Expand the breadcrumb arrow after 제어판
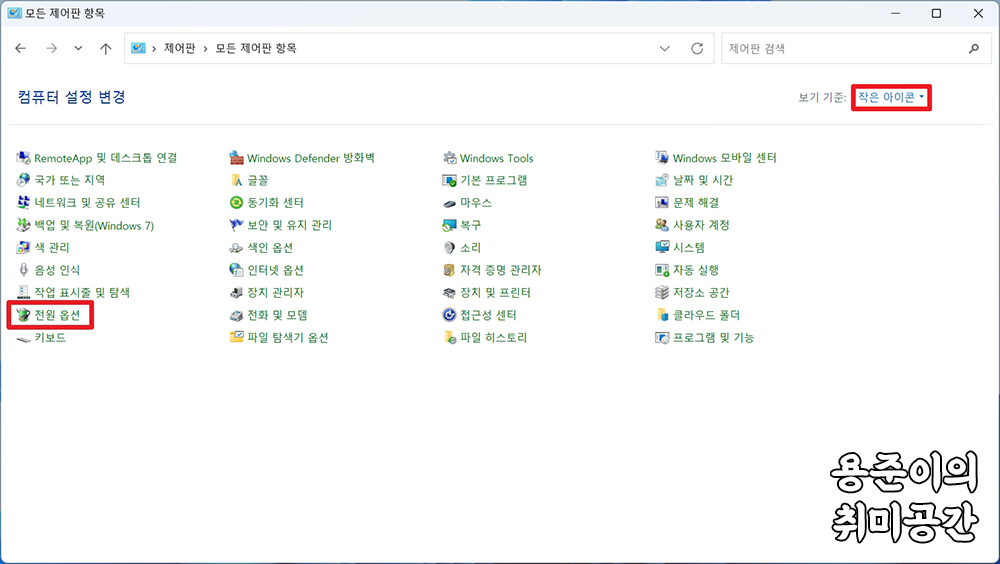The width and height of the screenshot is (1000, 564). point(205,48)
